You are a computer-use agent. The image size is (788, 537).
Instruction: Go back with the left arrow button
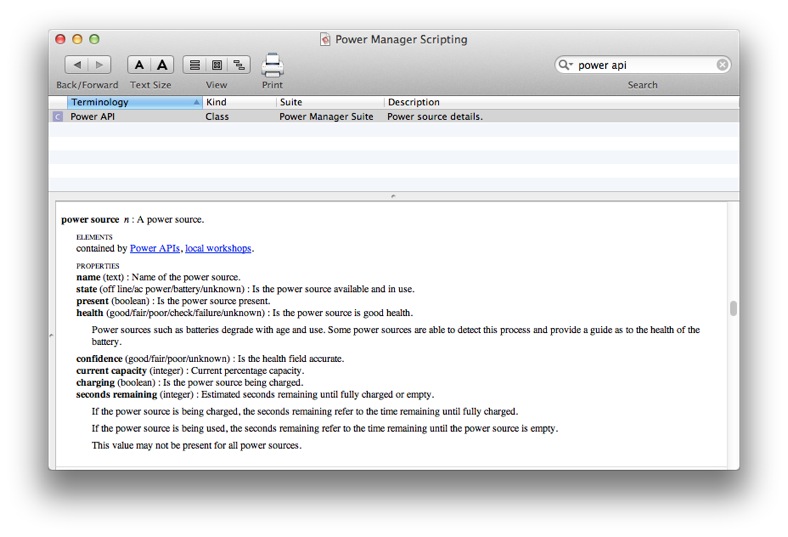coord(77,65)
